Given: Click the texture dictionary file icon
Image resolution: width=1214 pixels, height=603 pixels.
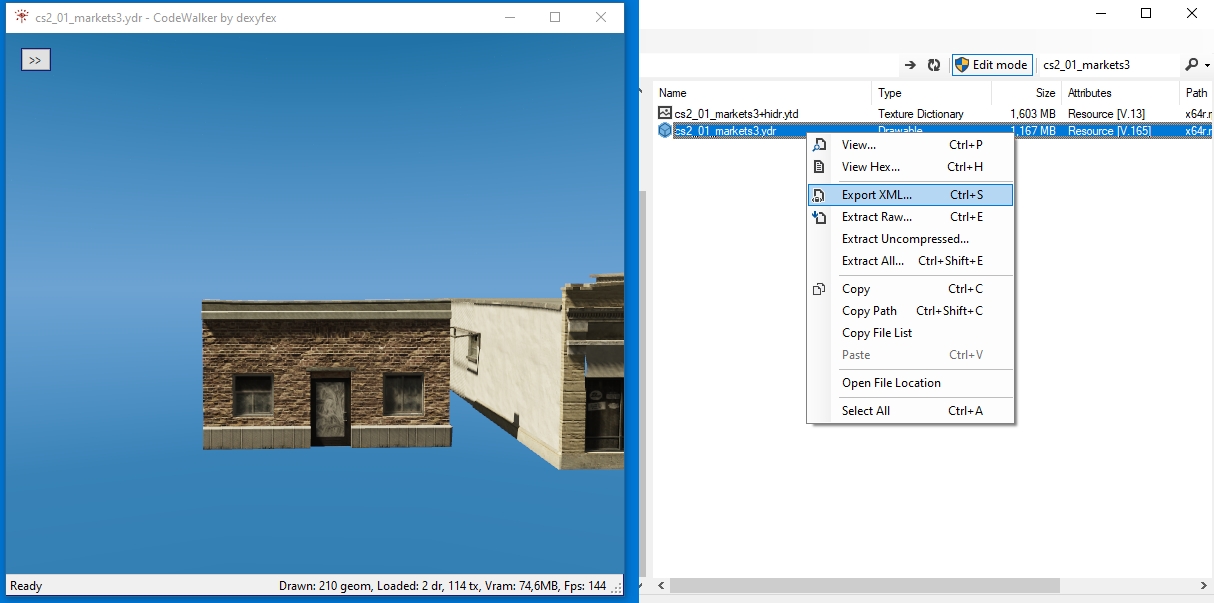Looking at the screenshot, I should click(x=665, y=114).
